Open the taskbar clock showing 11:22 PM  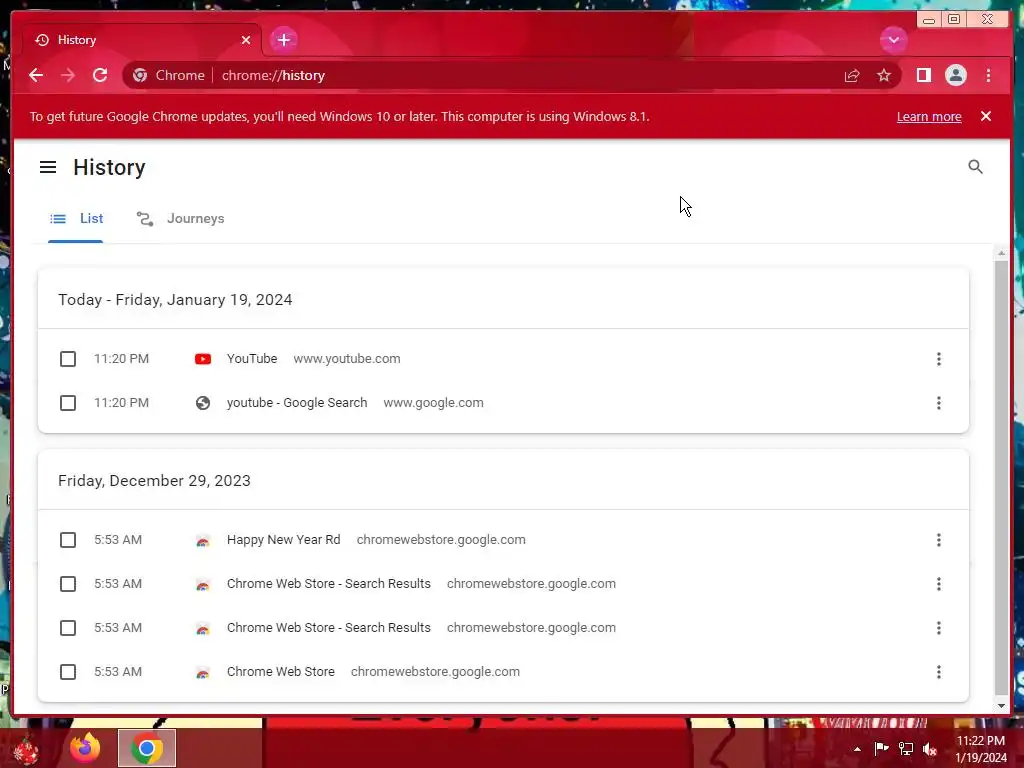click(x=981, y=749)
